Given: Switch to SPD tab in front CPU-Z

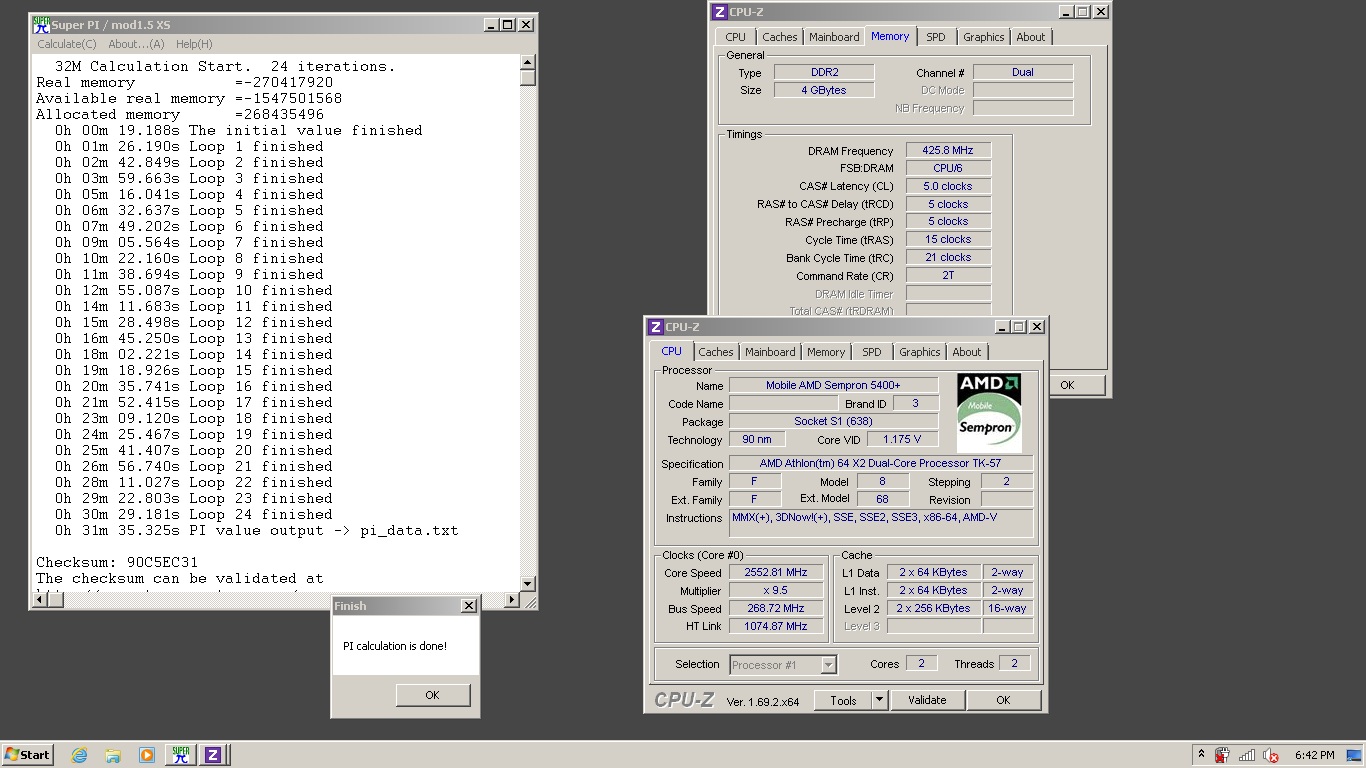Looking at the screenshot, I should [872, 352].
